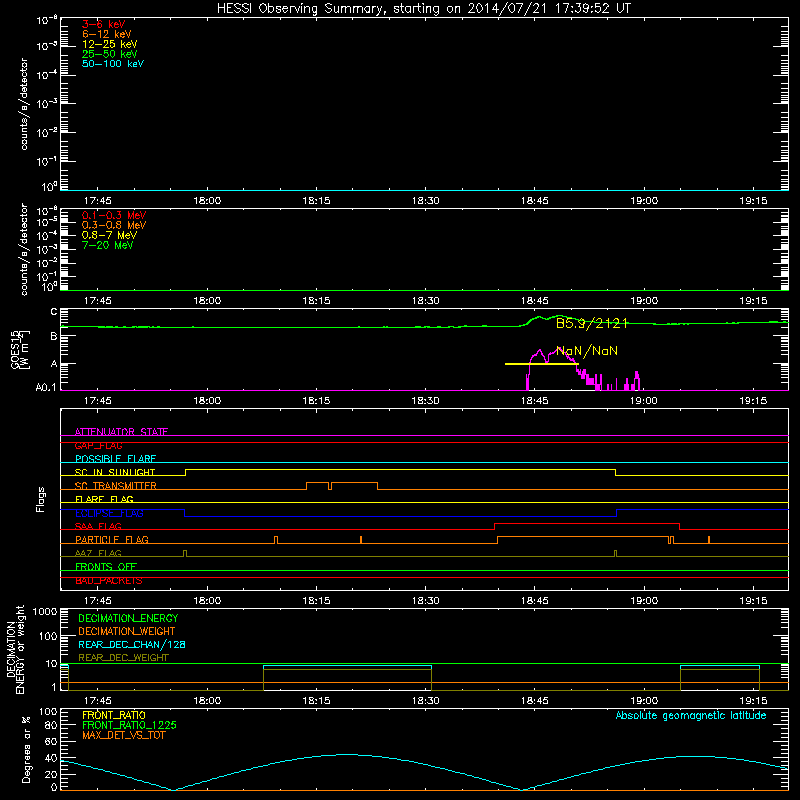The image size is (800, 800).
Task: Click the Absolute geomagnetic latitude label
Action: (691, 715)
